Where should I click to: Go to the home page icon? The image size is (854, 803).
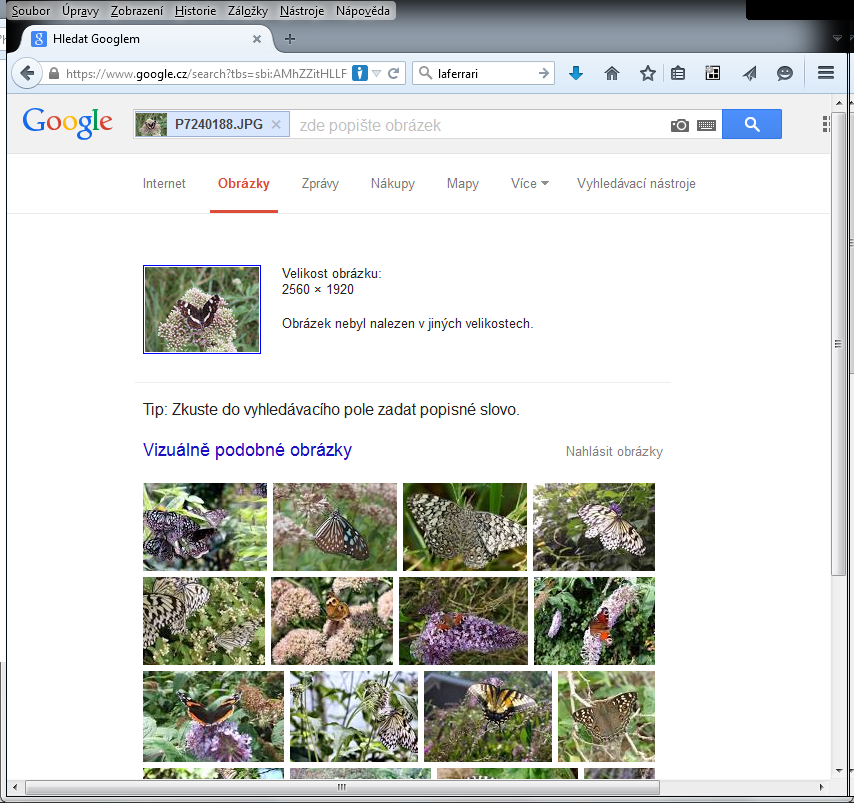click(x=612, y=73)
